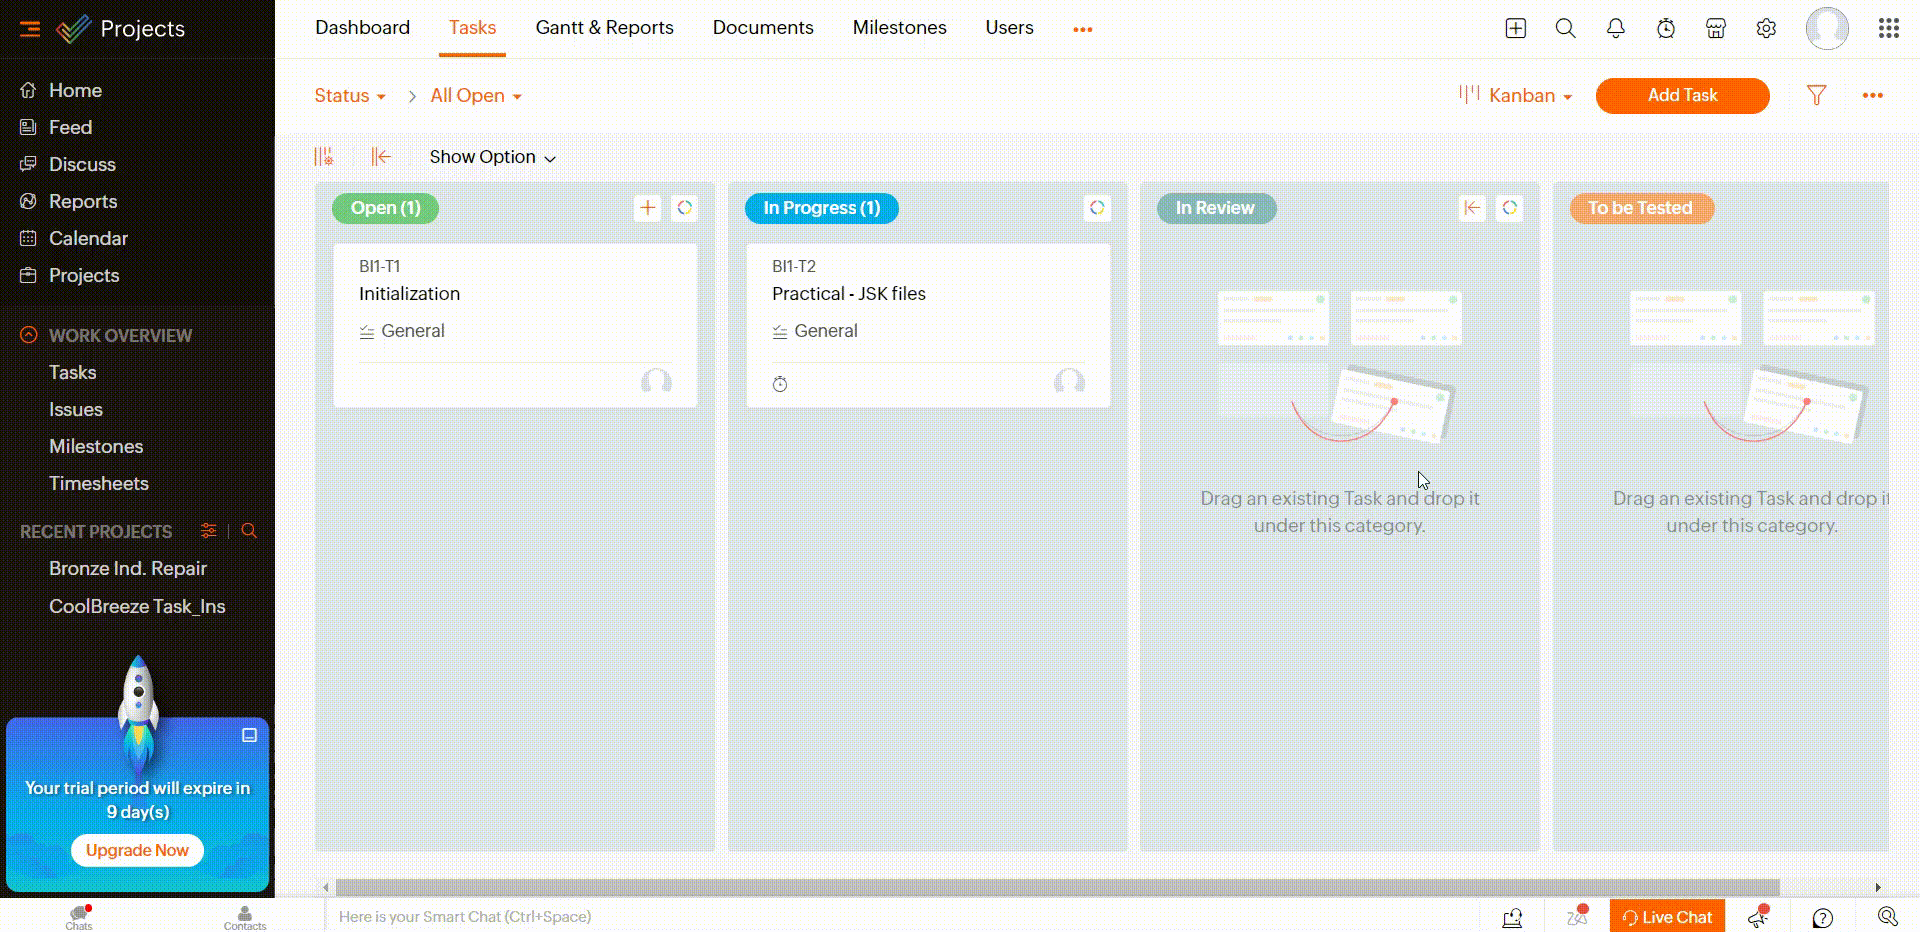1920x932 pixels.
Task: Click the filter funnel icon
Action: pyautogui.click(x=1816, y=95)
